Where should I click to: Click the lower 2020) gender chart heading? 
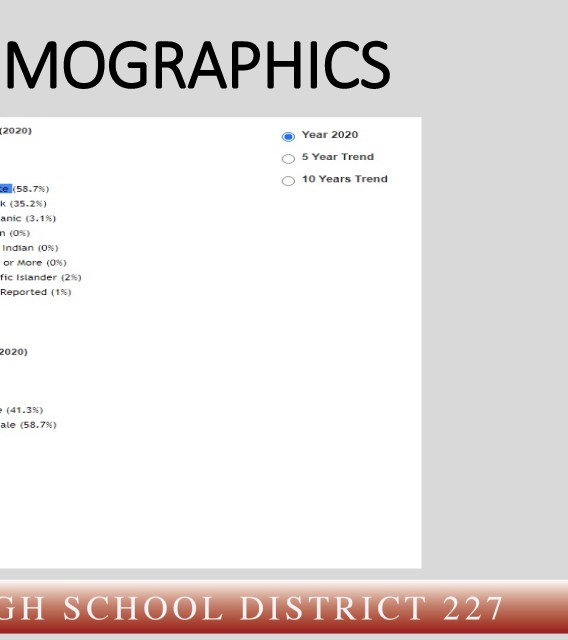[x=14, y=352]
